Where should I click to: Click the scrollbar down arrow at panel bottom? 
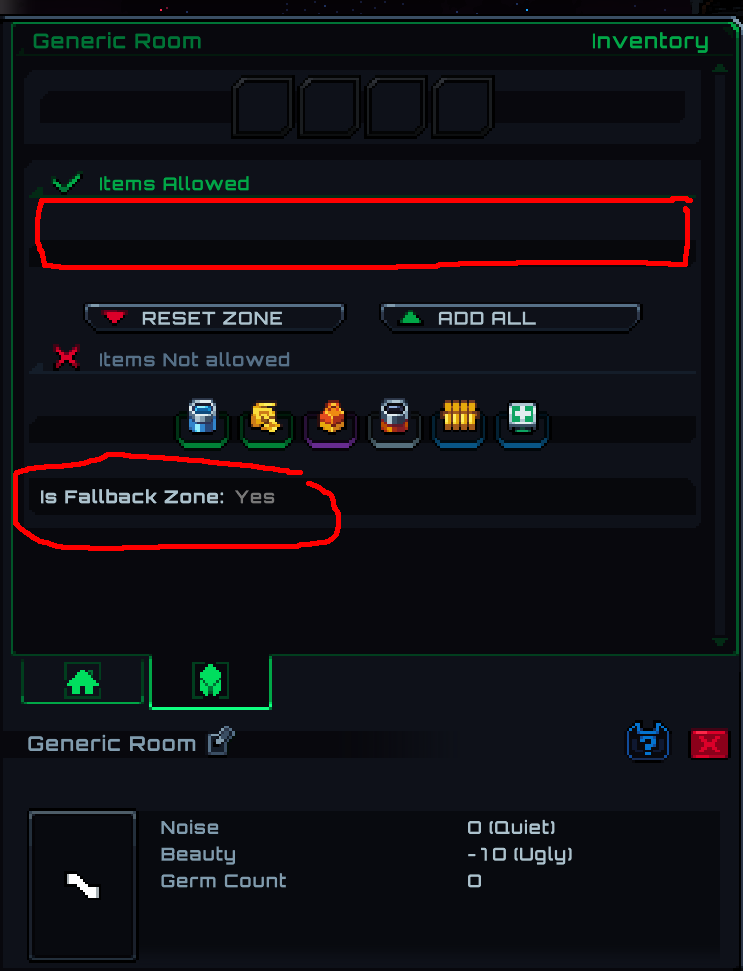point(719,642)
